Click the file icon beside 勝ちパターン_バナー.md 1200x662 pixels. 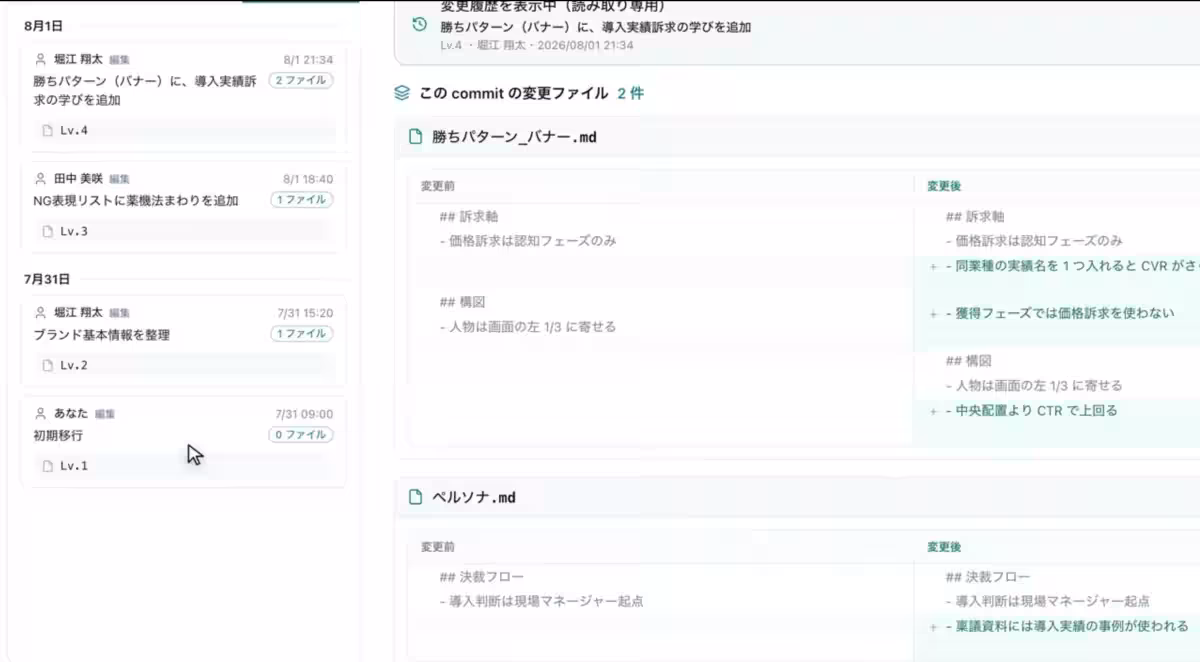(x=416, y=137)
